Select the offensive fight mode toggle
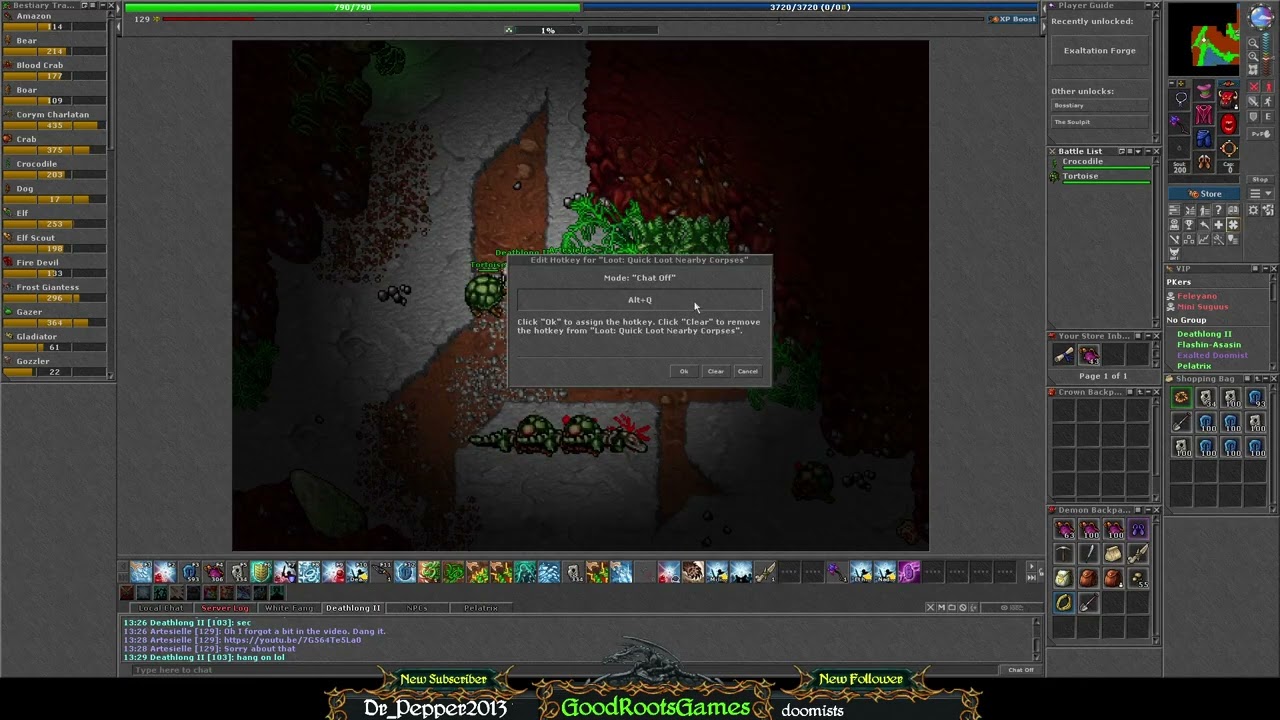This screenshot has height=720, width=1280. click(x=1254, y=87)
